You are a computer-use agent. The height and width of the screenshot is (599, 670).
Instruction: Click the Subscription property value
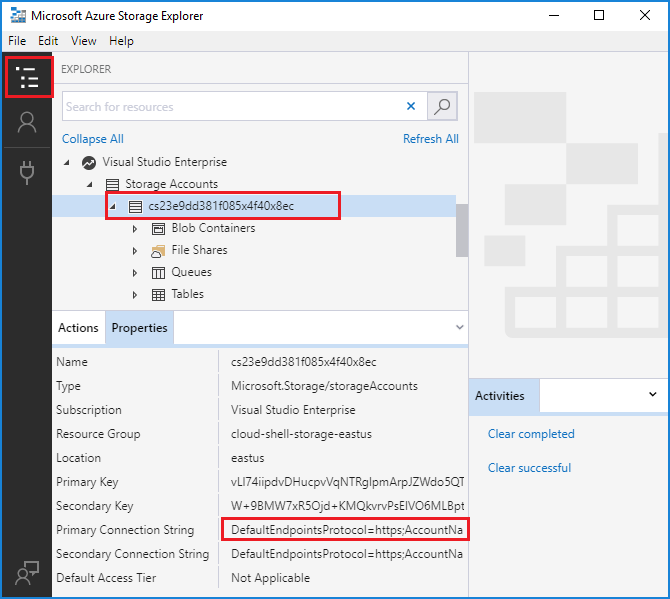point(293,410)
